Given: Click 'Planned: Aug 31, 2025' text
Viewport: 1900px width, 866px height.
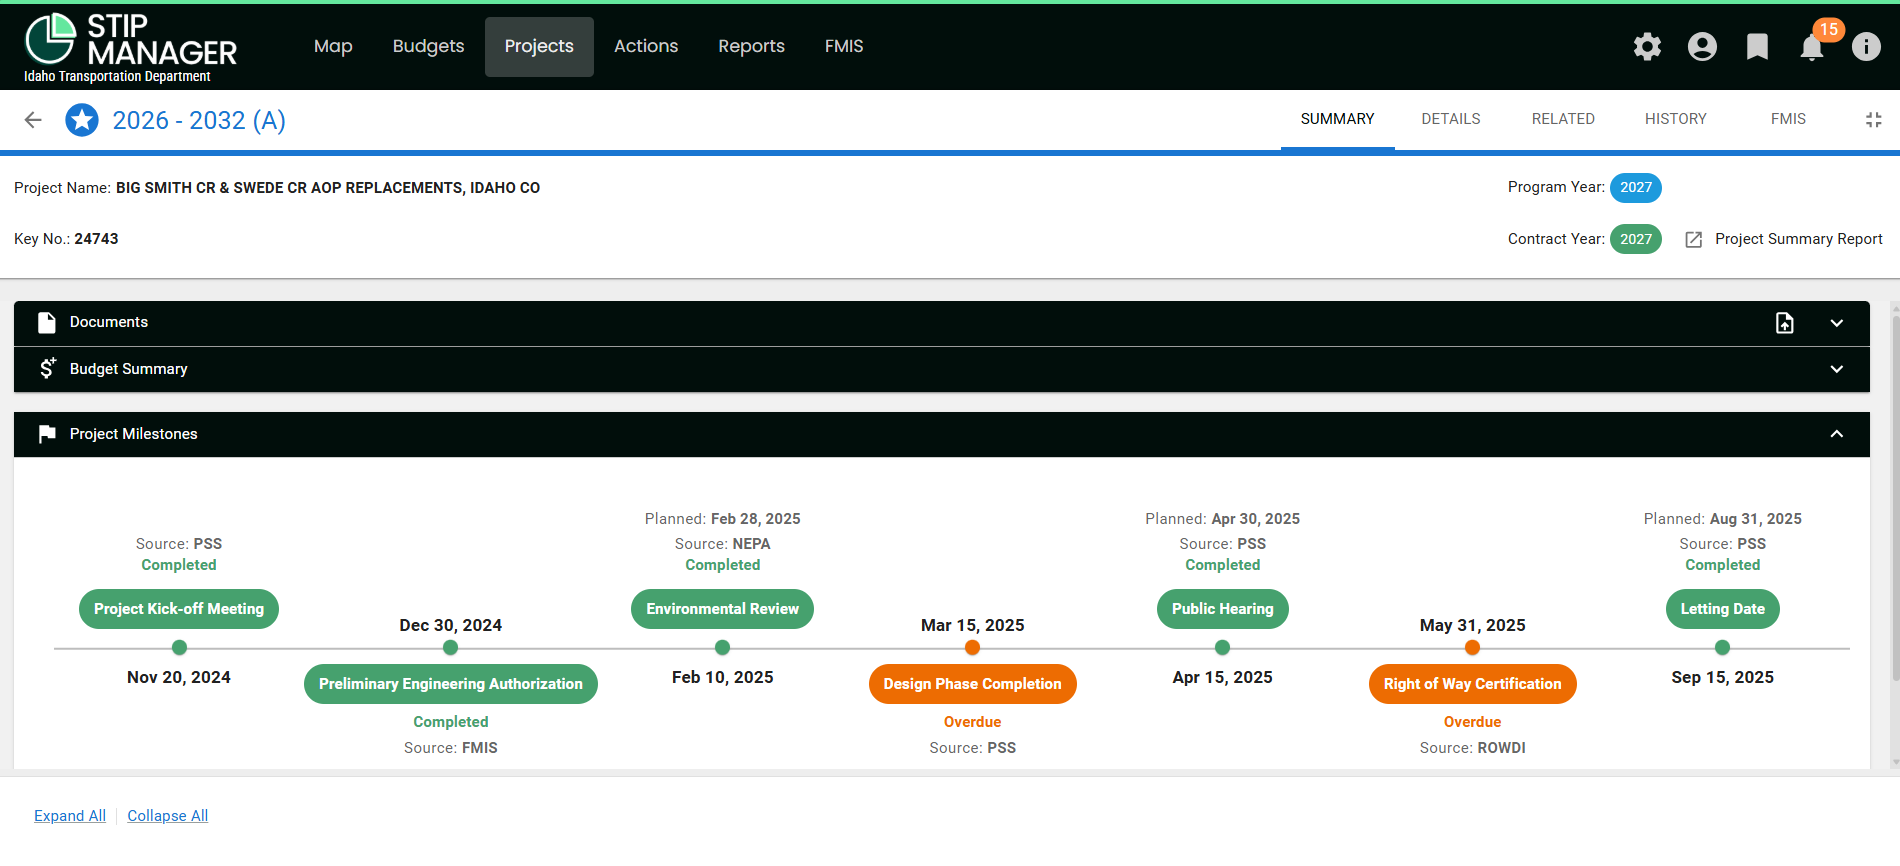Looking at the screenshot, I should pos(1722,519).
